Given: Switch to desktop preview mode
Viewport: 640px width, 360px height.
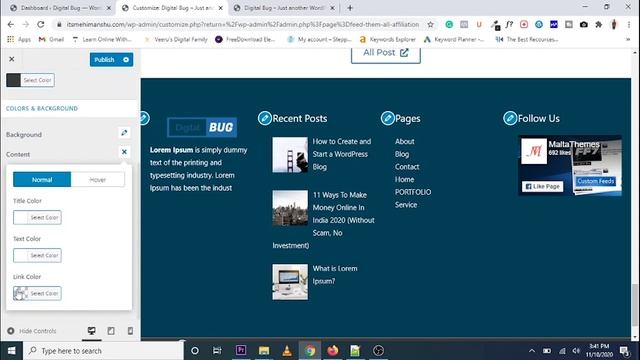Looking at the screenshot, I should [x=92, y=331].
